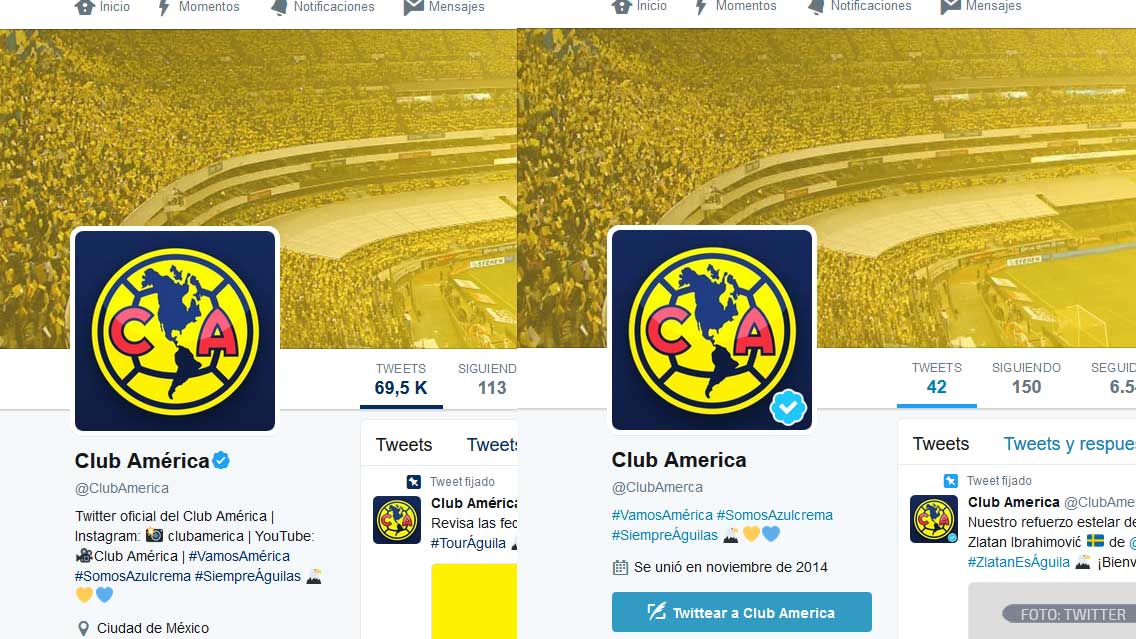The width and height of the screenshot is (1136, 639).
Task: Open Notificaciones bell icon in left navbar
Action: tap(279, 7)
